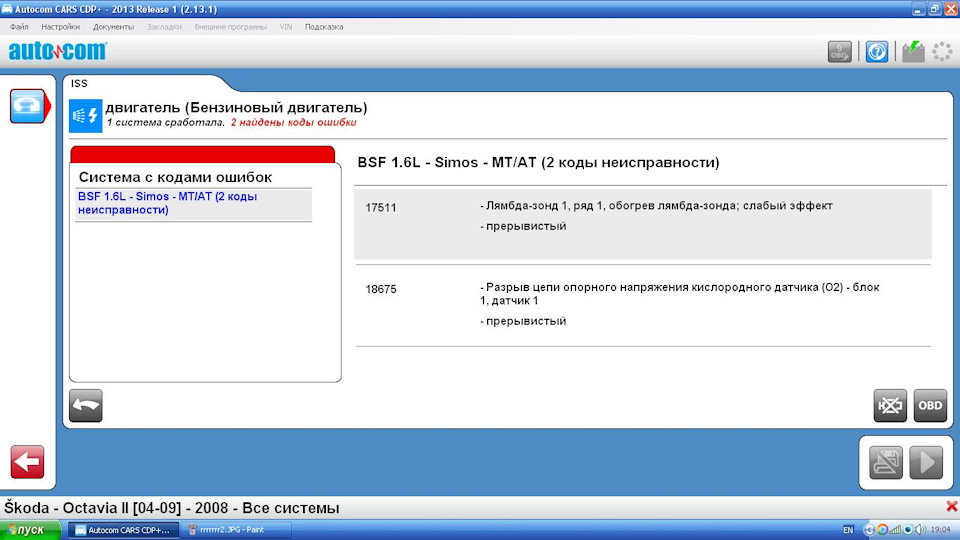The width and height of the screenshot is (960, 540).
Task: Open the Внешние программы menu
Action: click(230, 27)
